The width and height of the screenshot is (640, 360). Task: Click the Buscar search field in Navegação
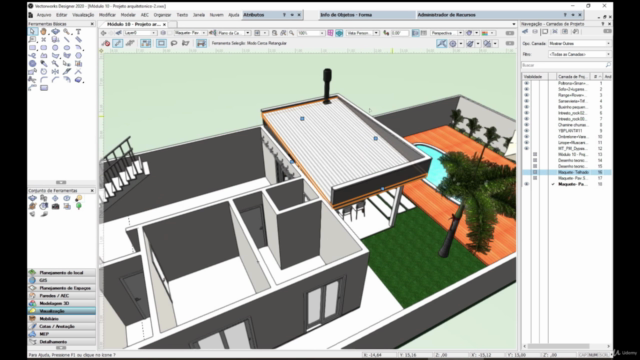point(566,65)
